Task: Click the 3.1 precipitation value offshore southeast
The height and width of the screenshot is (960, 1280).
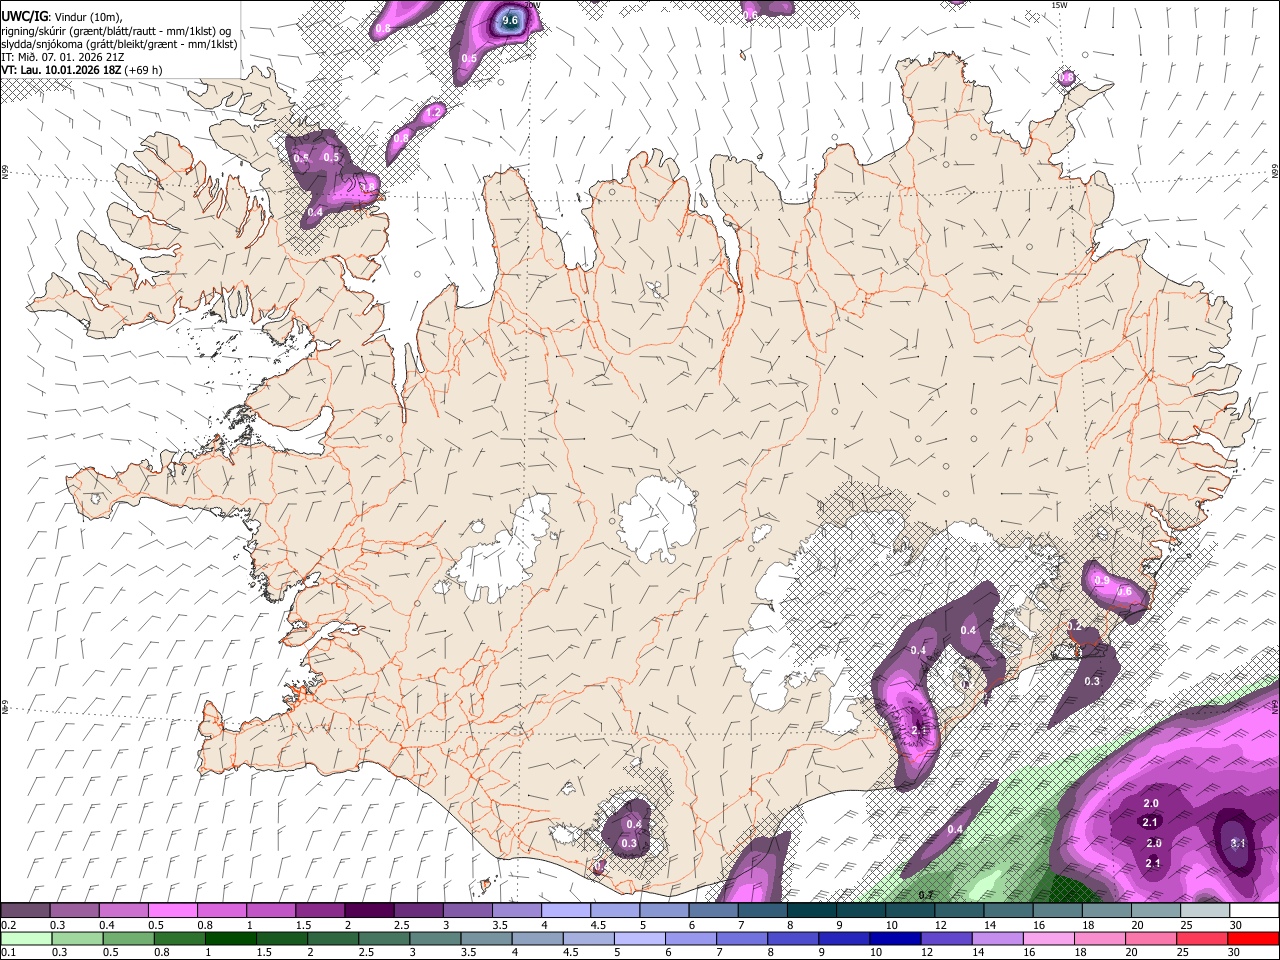Action: tap(1238, 843)
